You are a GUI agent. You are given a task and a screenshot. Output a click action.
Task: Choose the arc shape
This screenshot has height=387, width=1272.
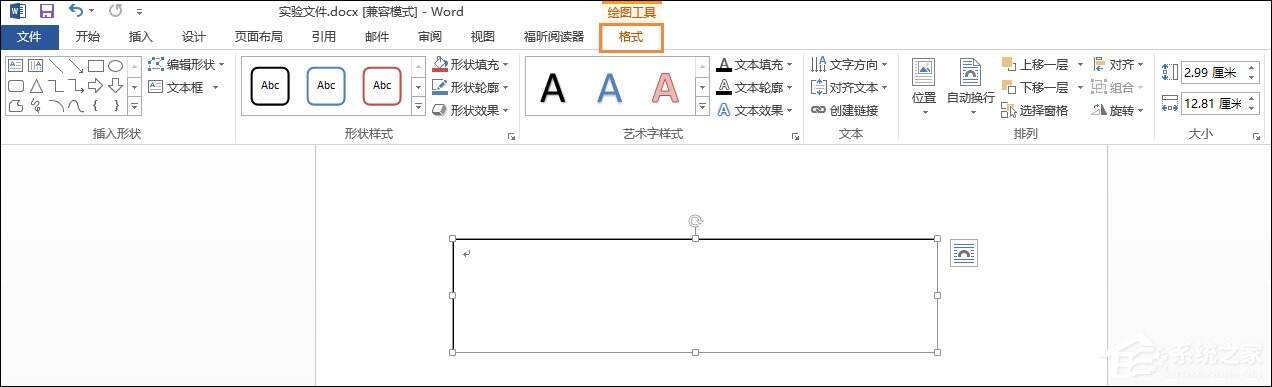click(x=56, y=106)
